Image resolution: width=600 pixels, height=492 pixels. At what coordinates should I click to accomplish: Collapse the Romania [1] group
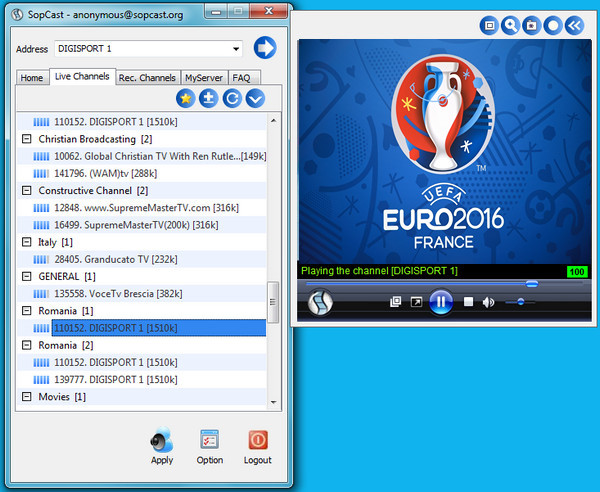[26, 311]
